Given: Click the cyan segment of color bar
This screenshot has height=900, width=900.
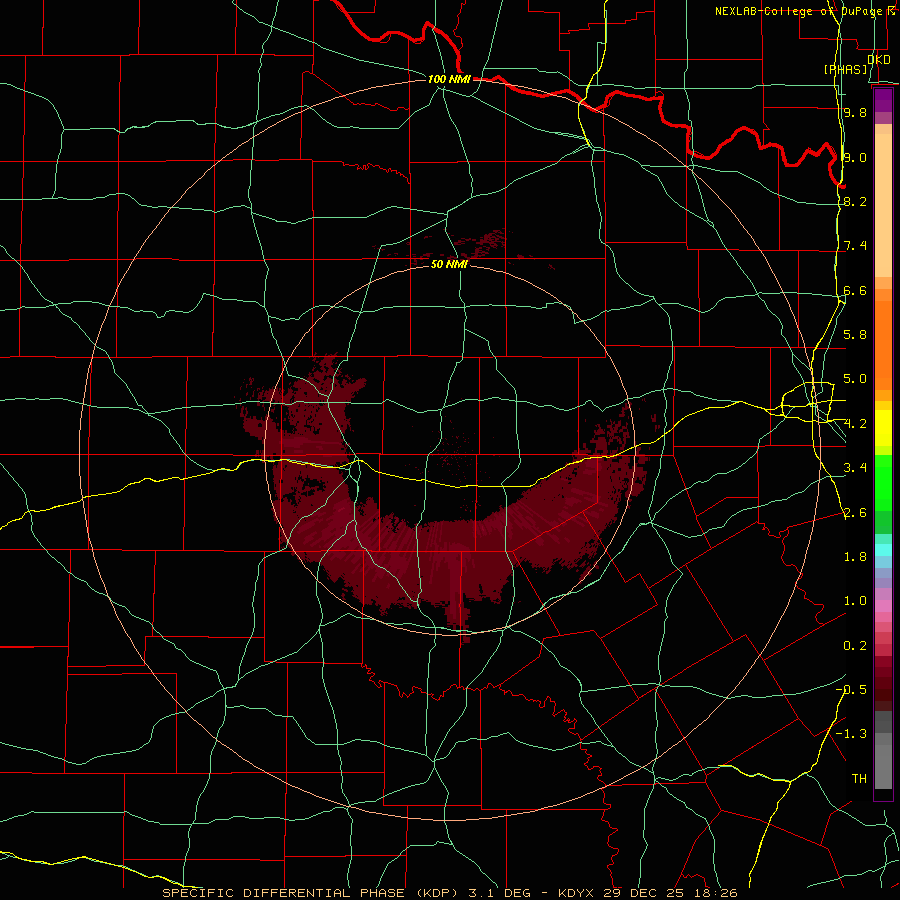Looking at the screenshot, I should point(883,550).
